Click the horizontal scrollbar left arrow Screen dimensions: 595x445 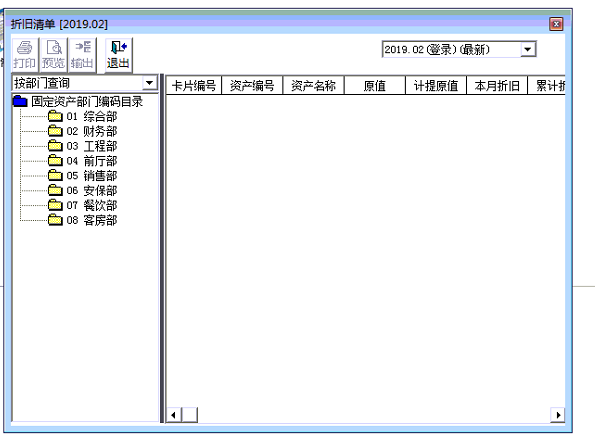tap(174, 415)
